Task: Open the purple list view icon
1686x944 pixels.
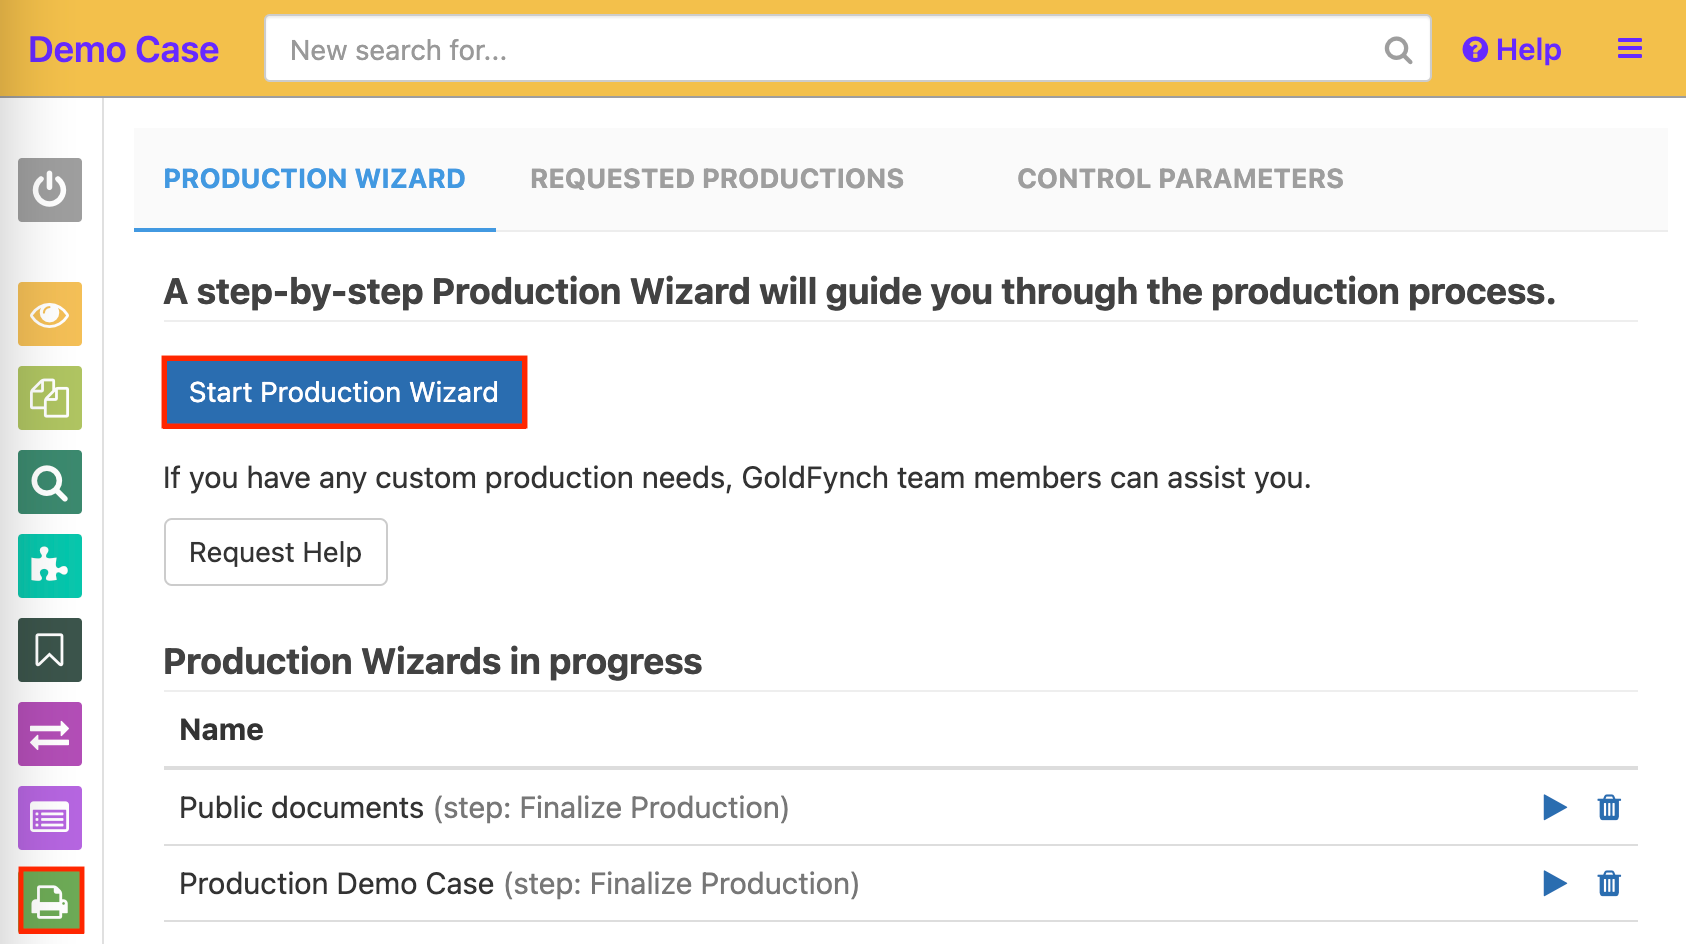Action: [50, 818]
